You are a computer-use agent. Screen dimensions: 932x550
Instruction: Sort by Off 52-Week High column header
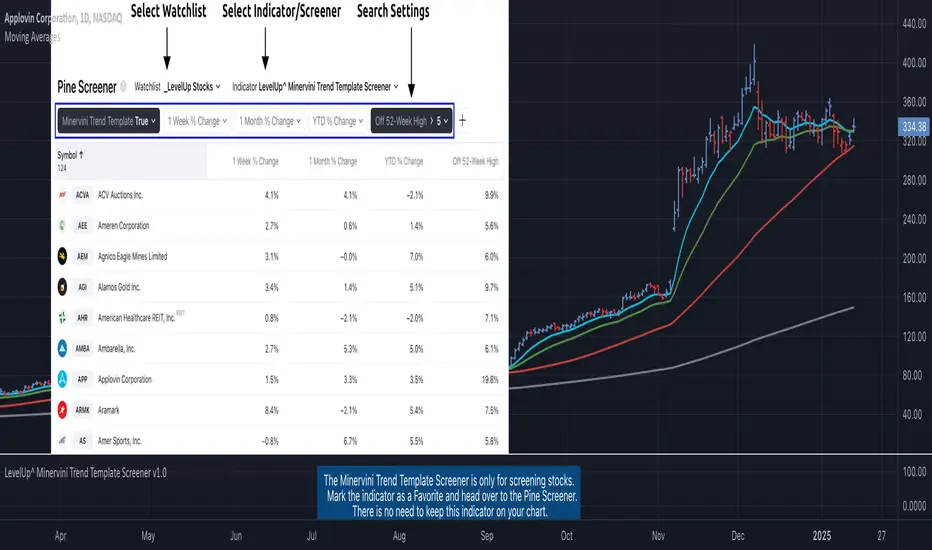click(x=476, y=161)
